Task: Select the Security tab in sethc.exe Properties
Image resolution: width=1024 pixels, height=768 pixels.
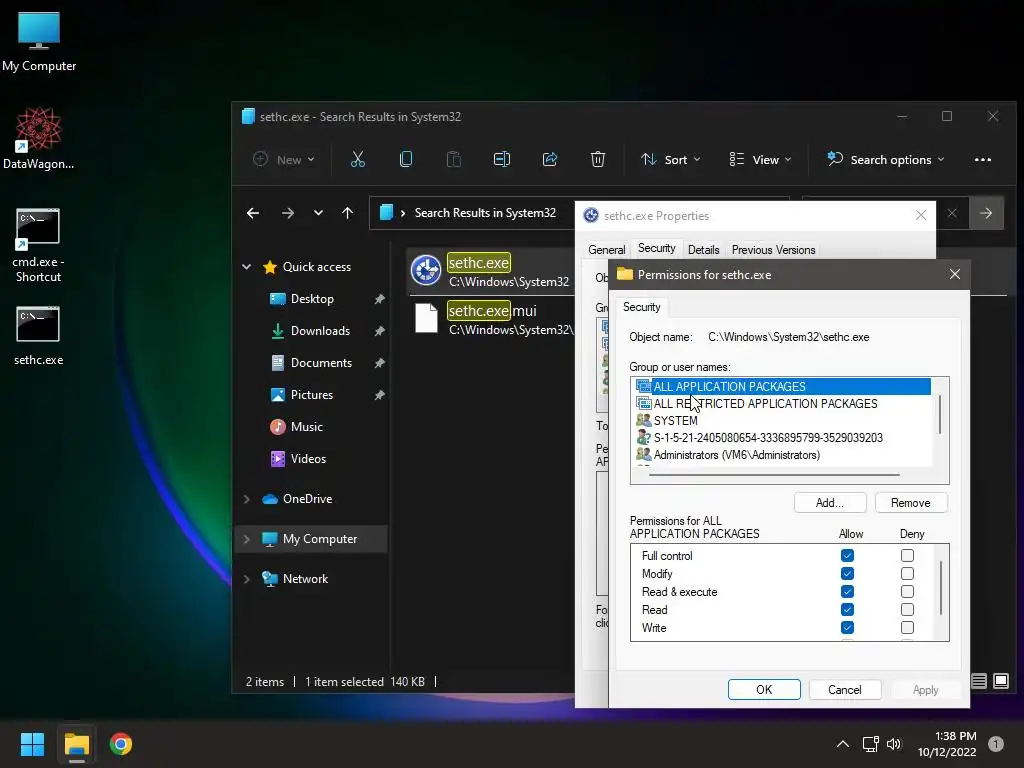Action: [656, 248]
